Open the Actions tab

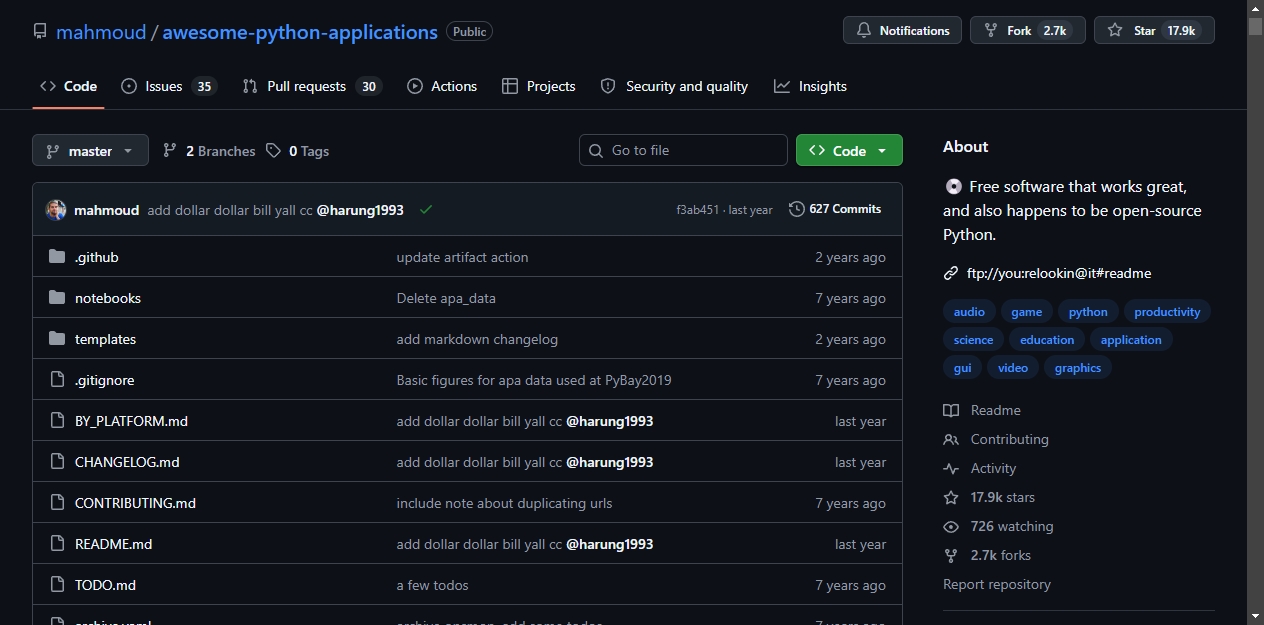pos(442,86)
